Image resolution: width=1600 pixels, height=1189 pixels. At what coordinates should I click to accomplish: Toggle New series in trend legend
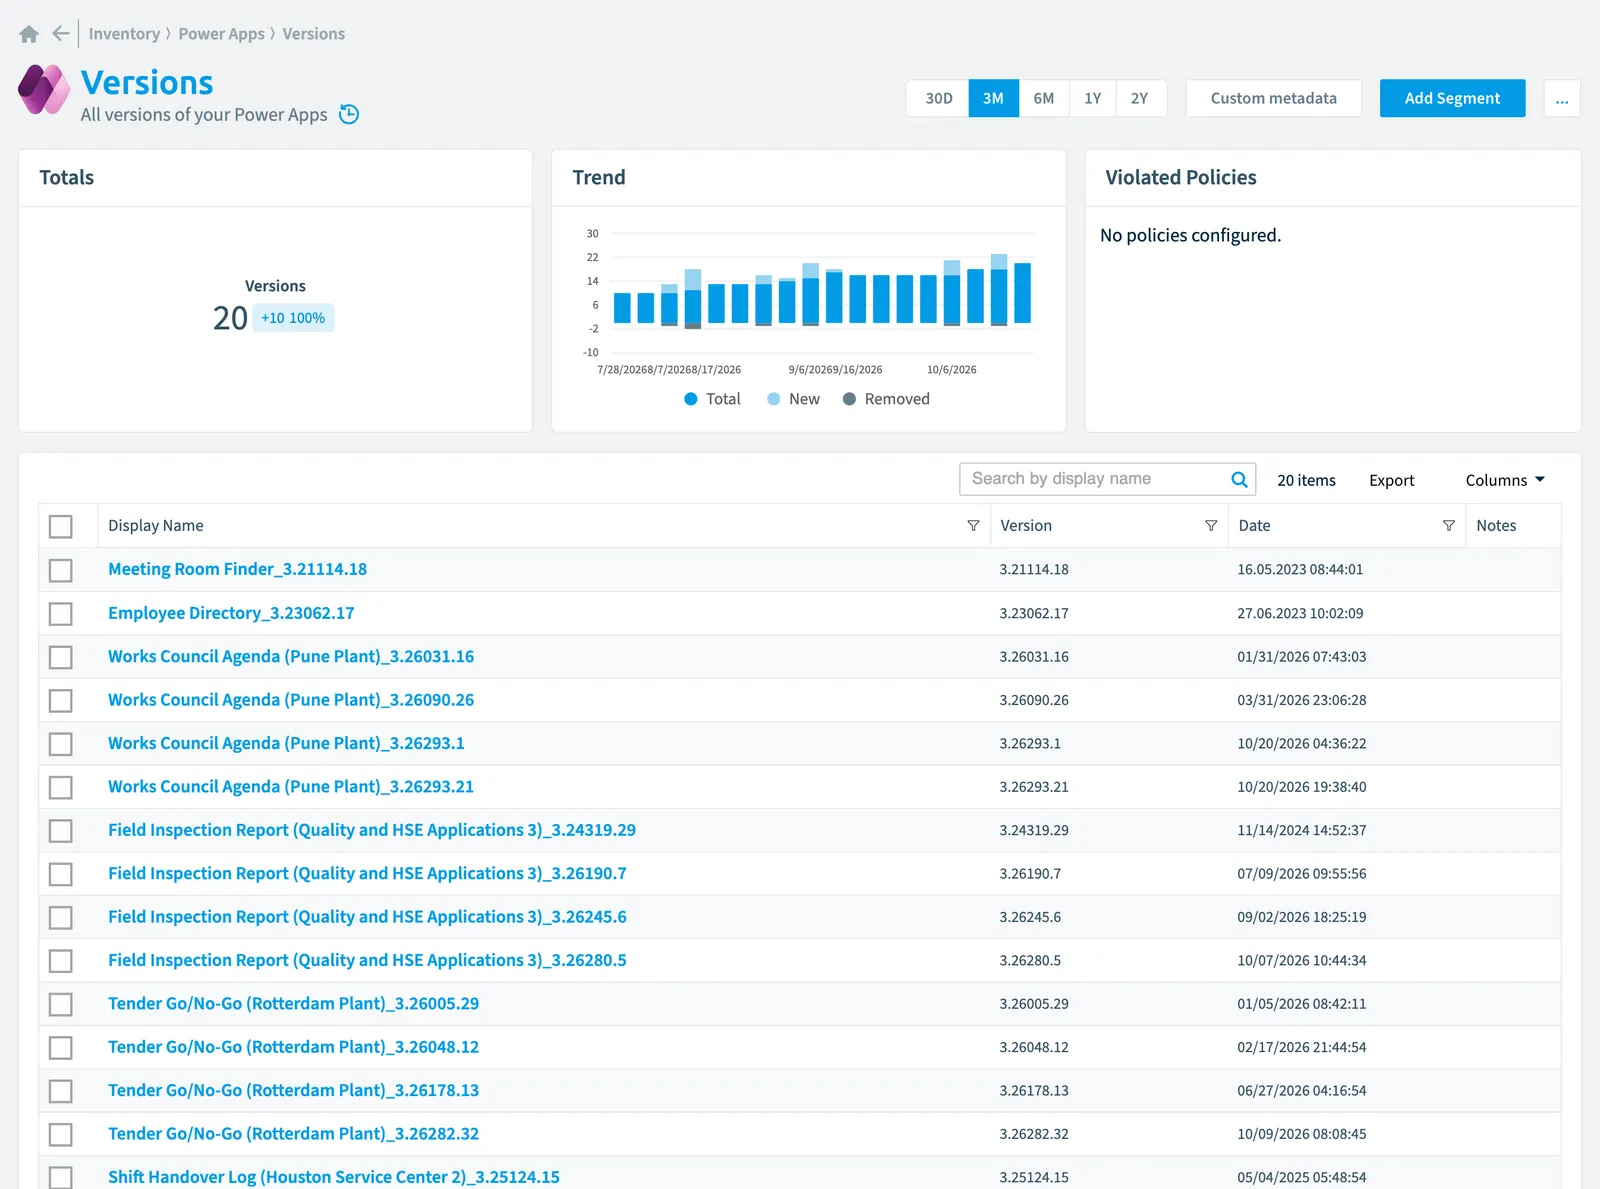click(793, 399)
